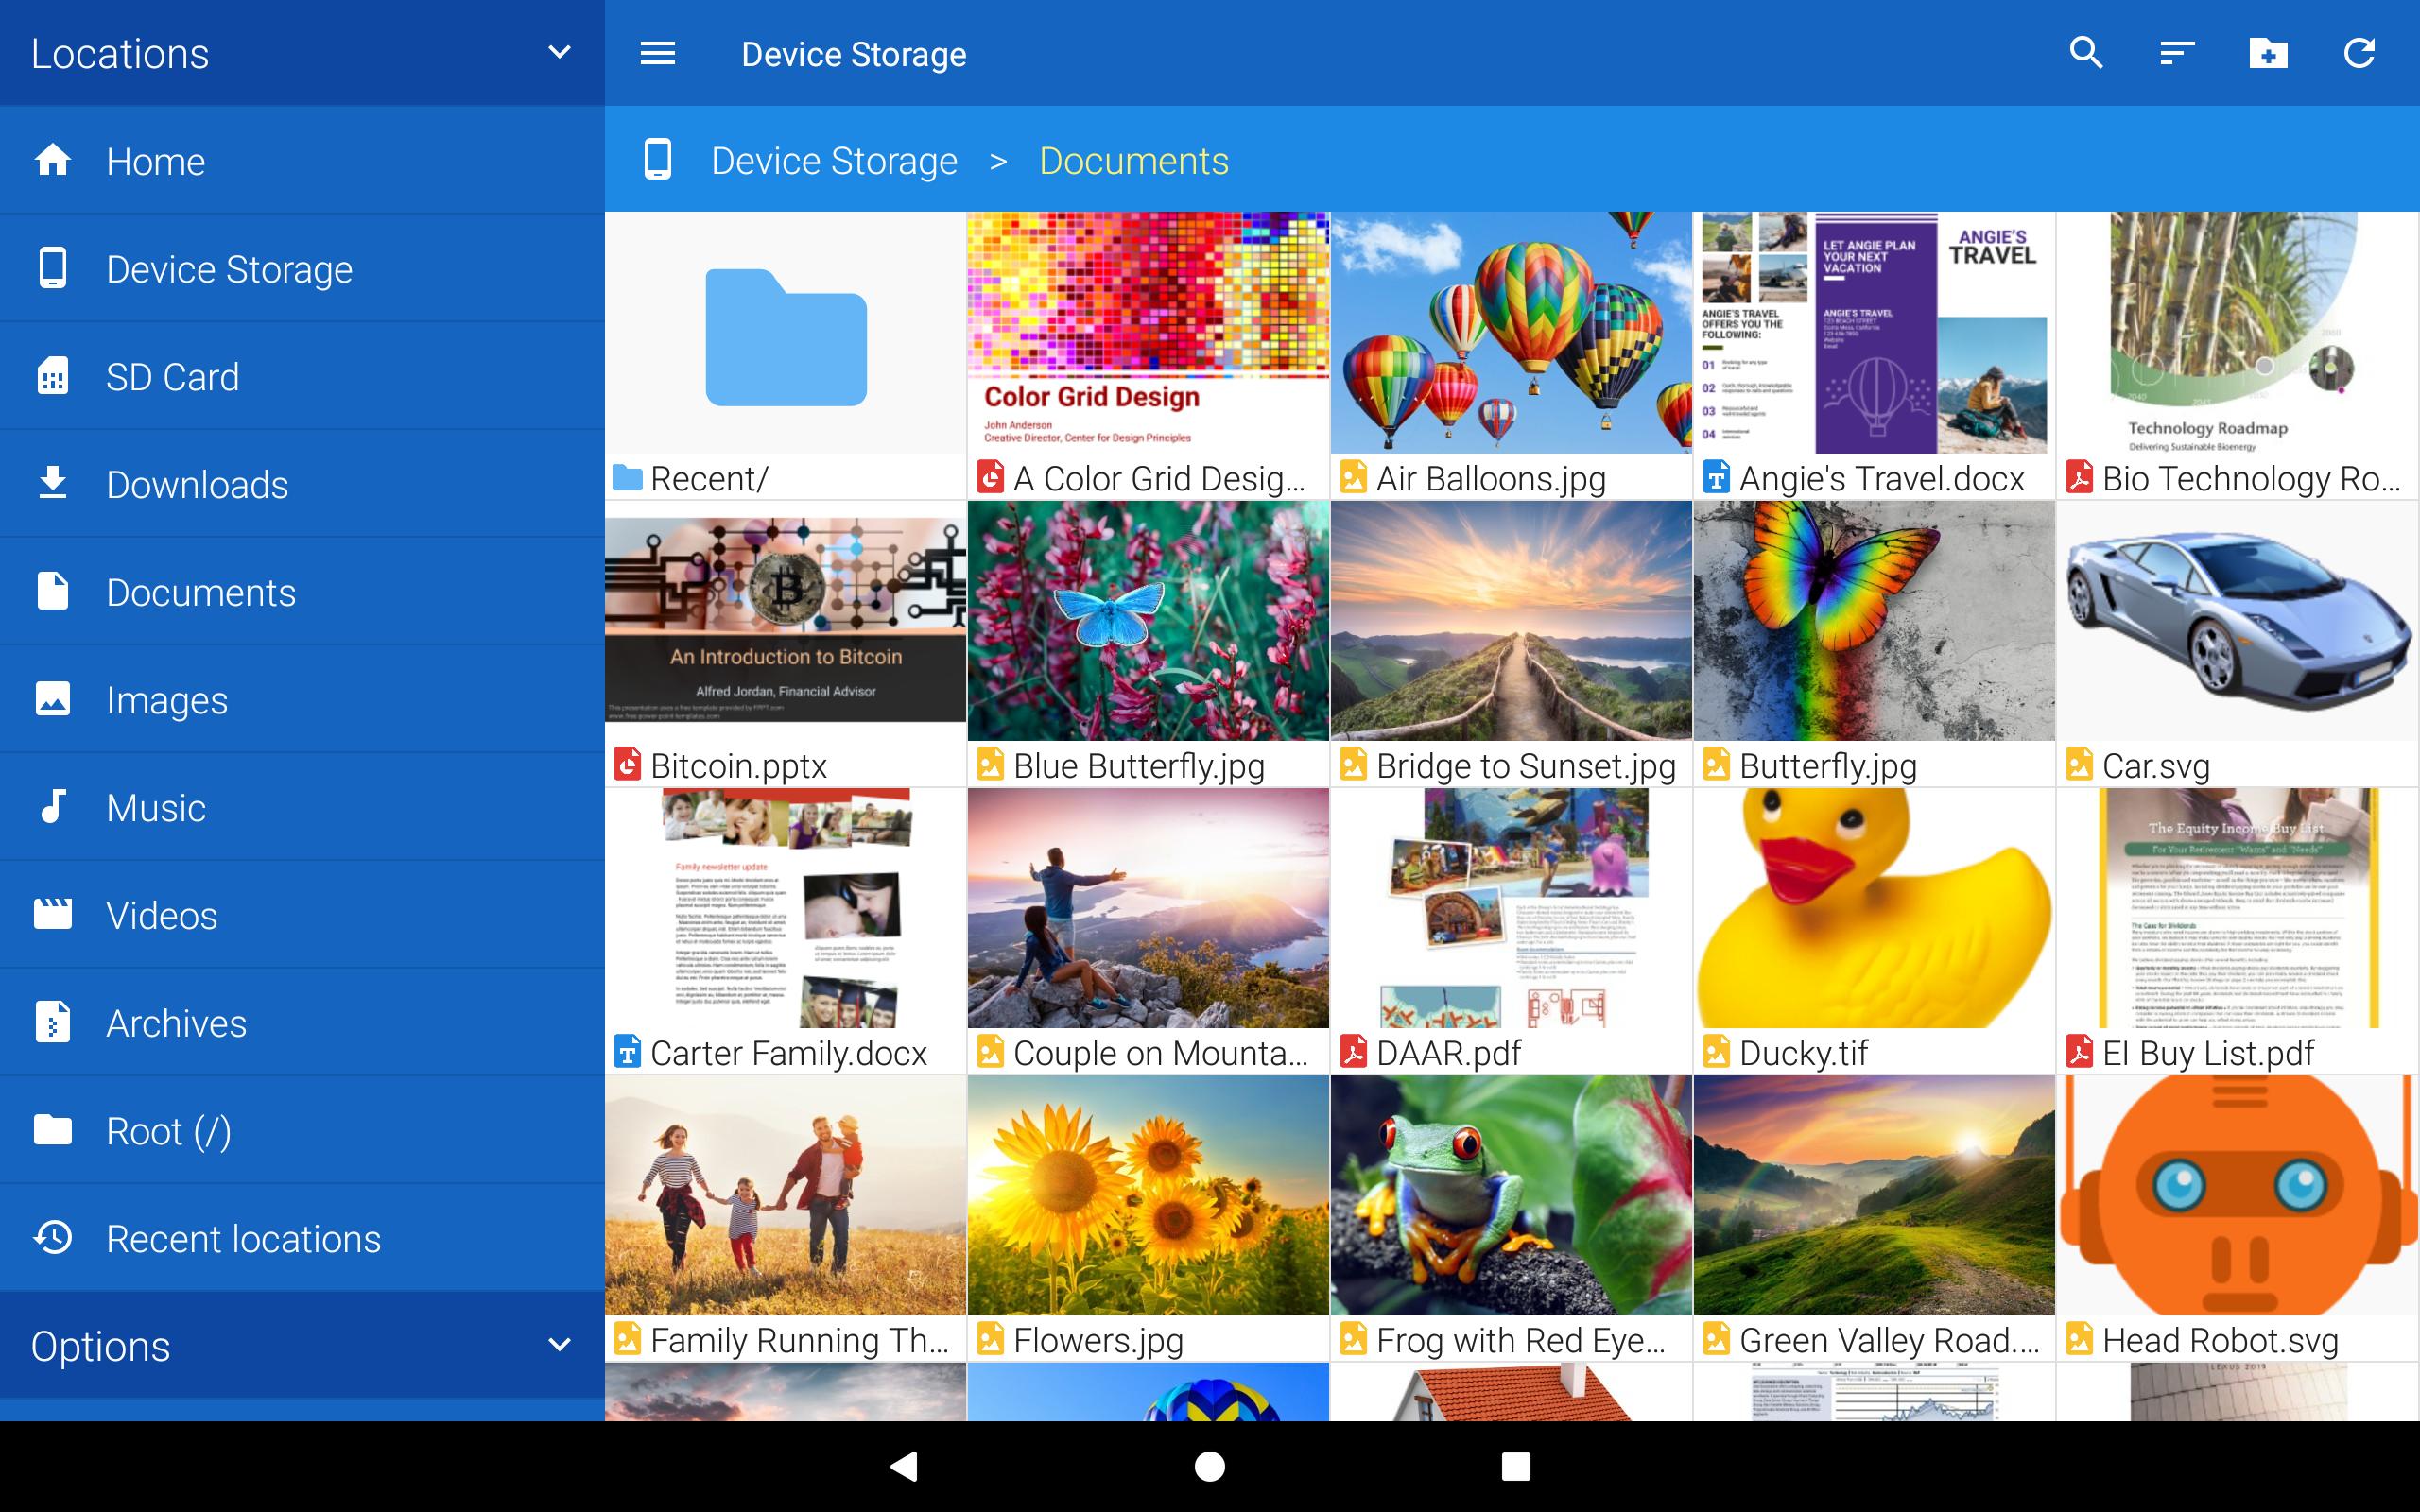Refresh the file listing
Viewport: 2420px width, 1512px height.
tap(2359, 53)
